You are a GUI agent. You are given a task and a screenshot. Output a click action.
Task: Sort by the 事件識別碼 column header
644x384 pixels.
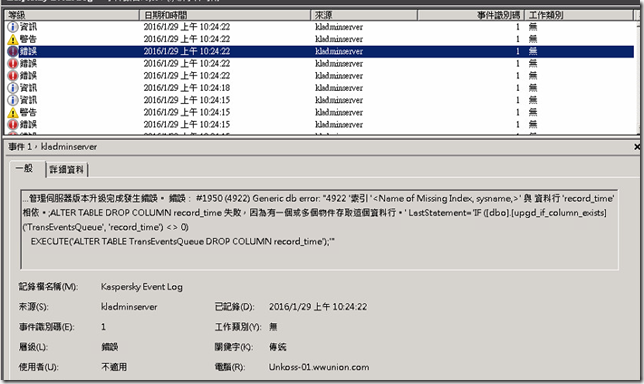(471, 15)
